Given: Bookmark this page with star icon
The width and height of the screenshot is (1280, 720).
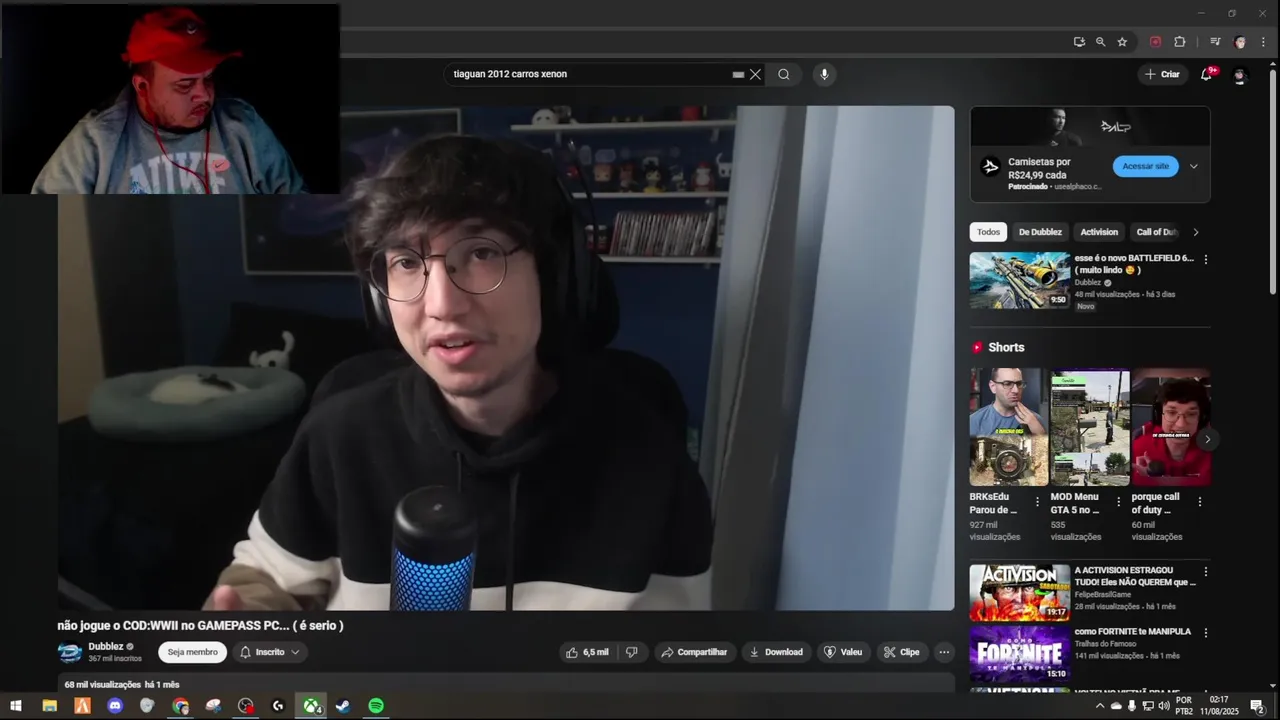Looking at the screenshot, I should 1123,42.
